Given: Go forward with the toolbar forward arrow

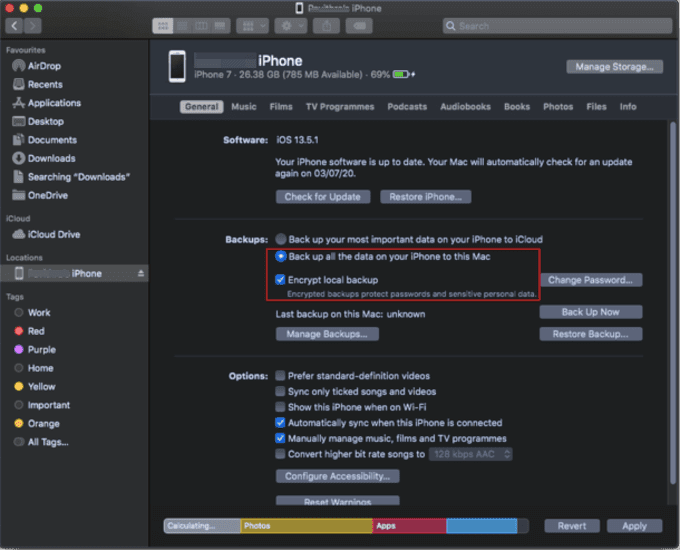Looking at the screenshot, I should [33, 26].
